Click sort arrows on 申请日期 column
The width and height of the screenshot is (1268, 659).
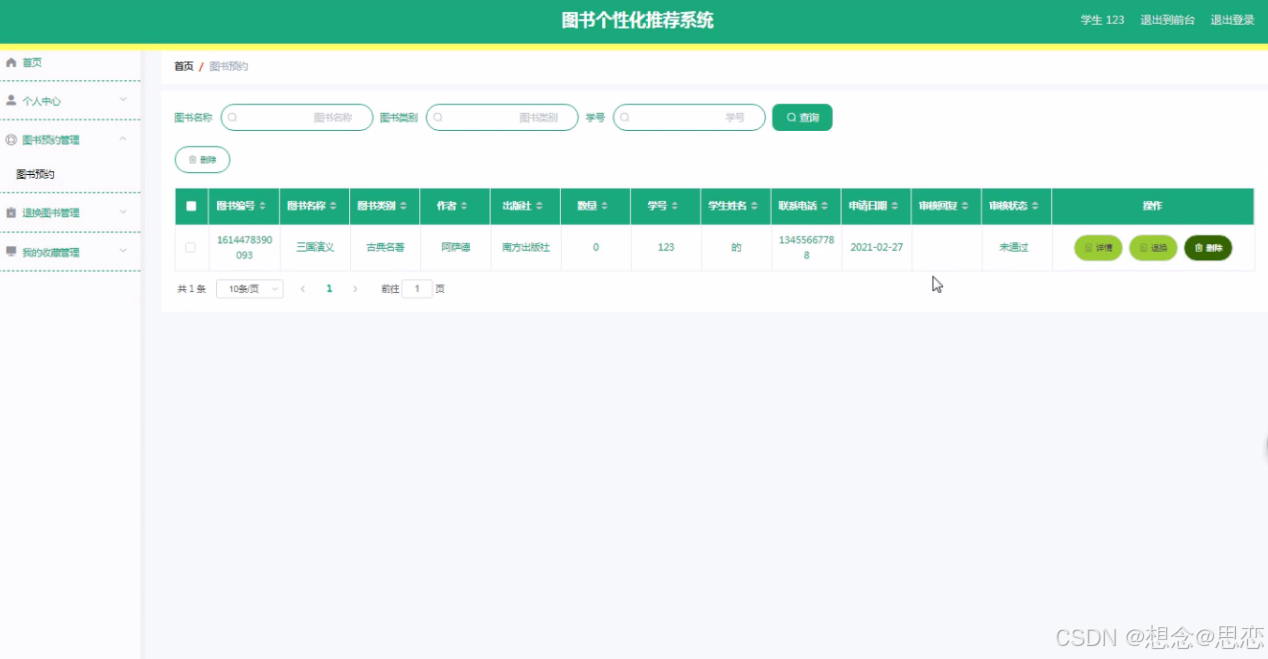(894, 206)
